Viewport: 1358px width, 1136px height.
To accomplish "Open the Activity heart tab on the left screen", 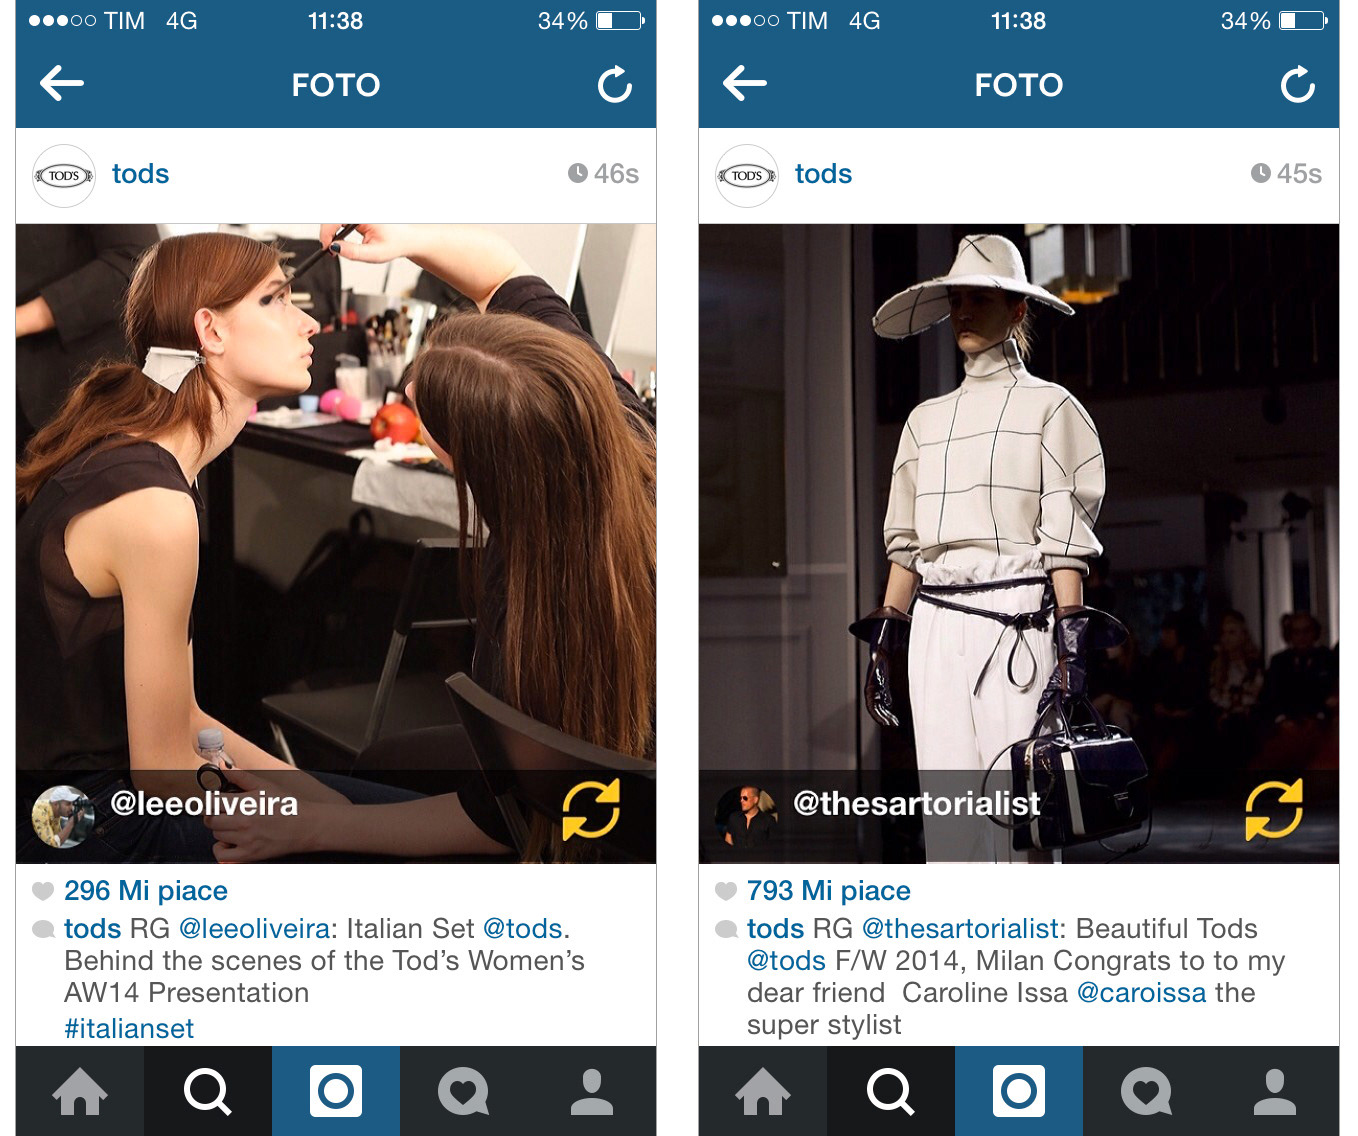I will (464, 1091).
